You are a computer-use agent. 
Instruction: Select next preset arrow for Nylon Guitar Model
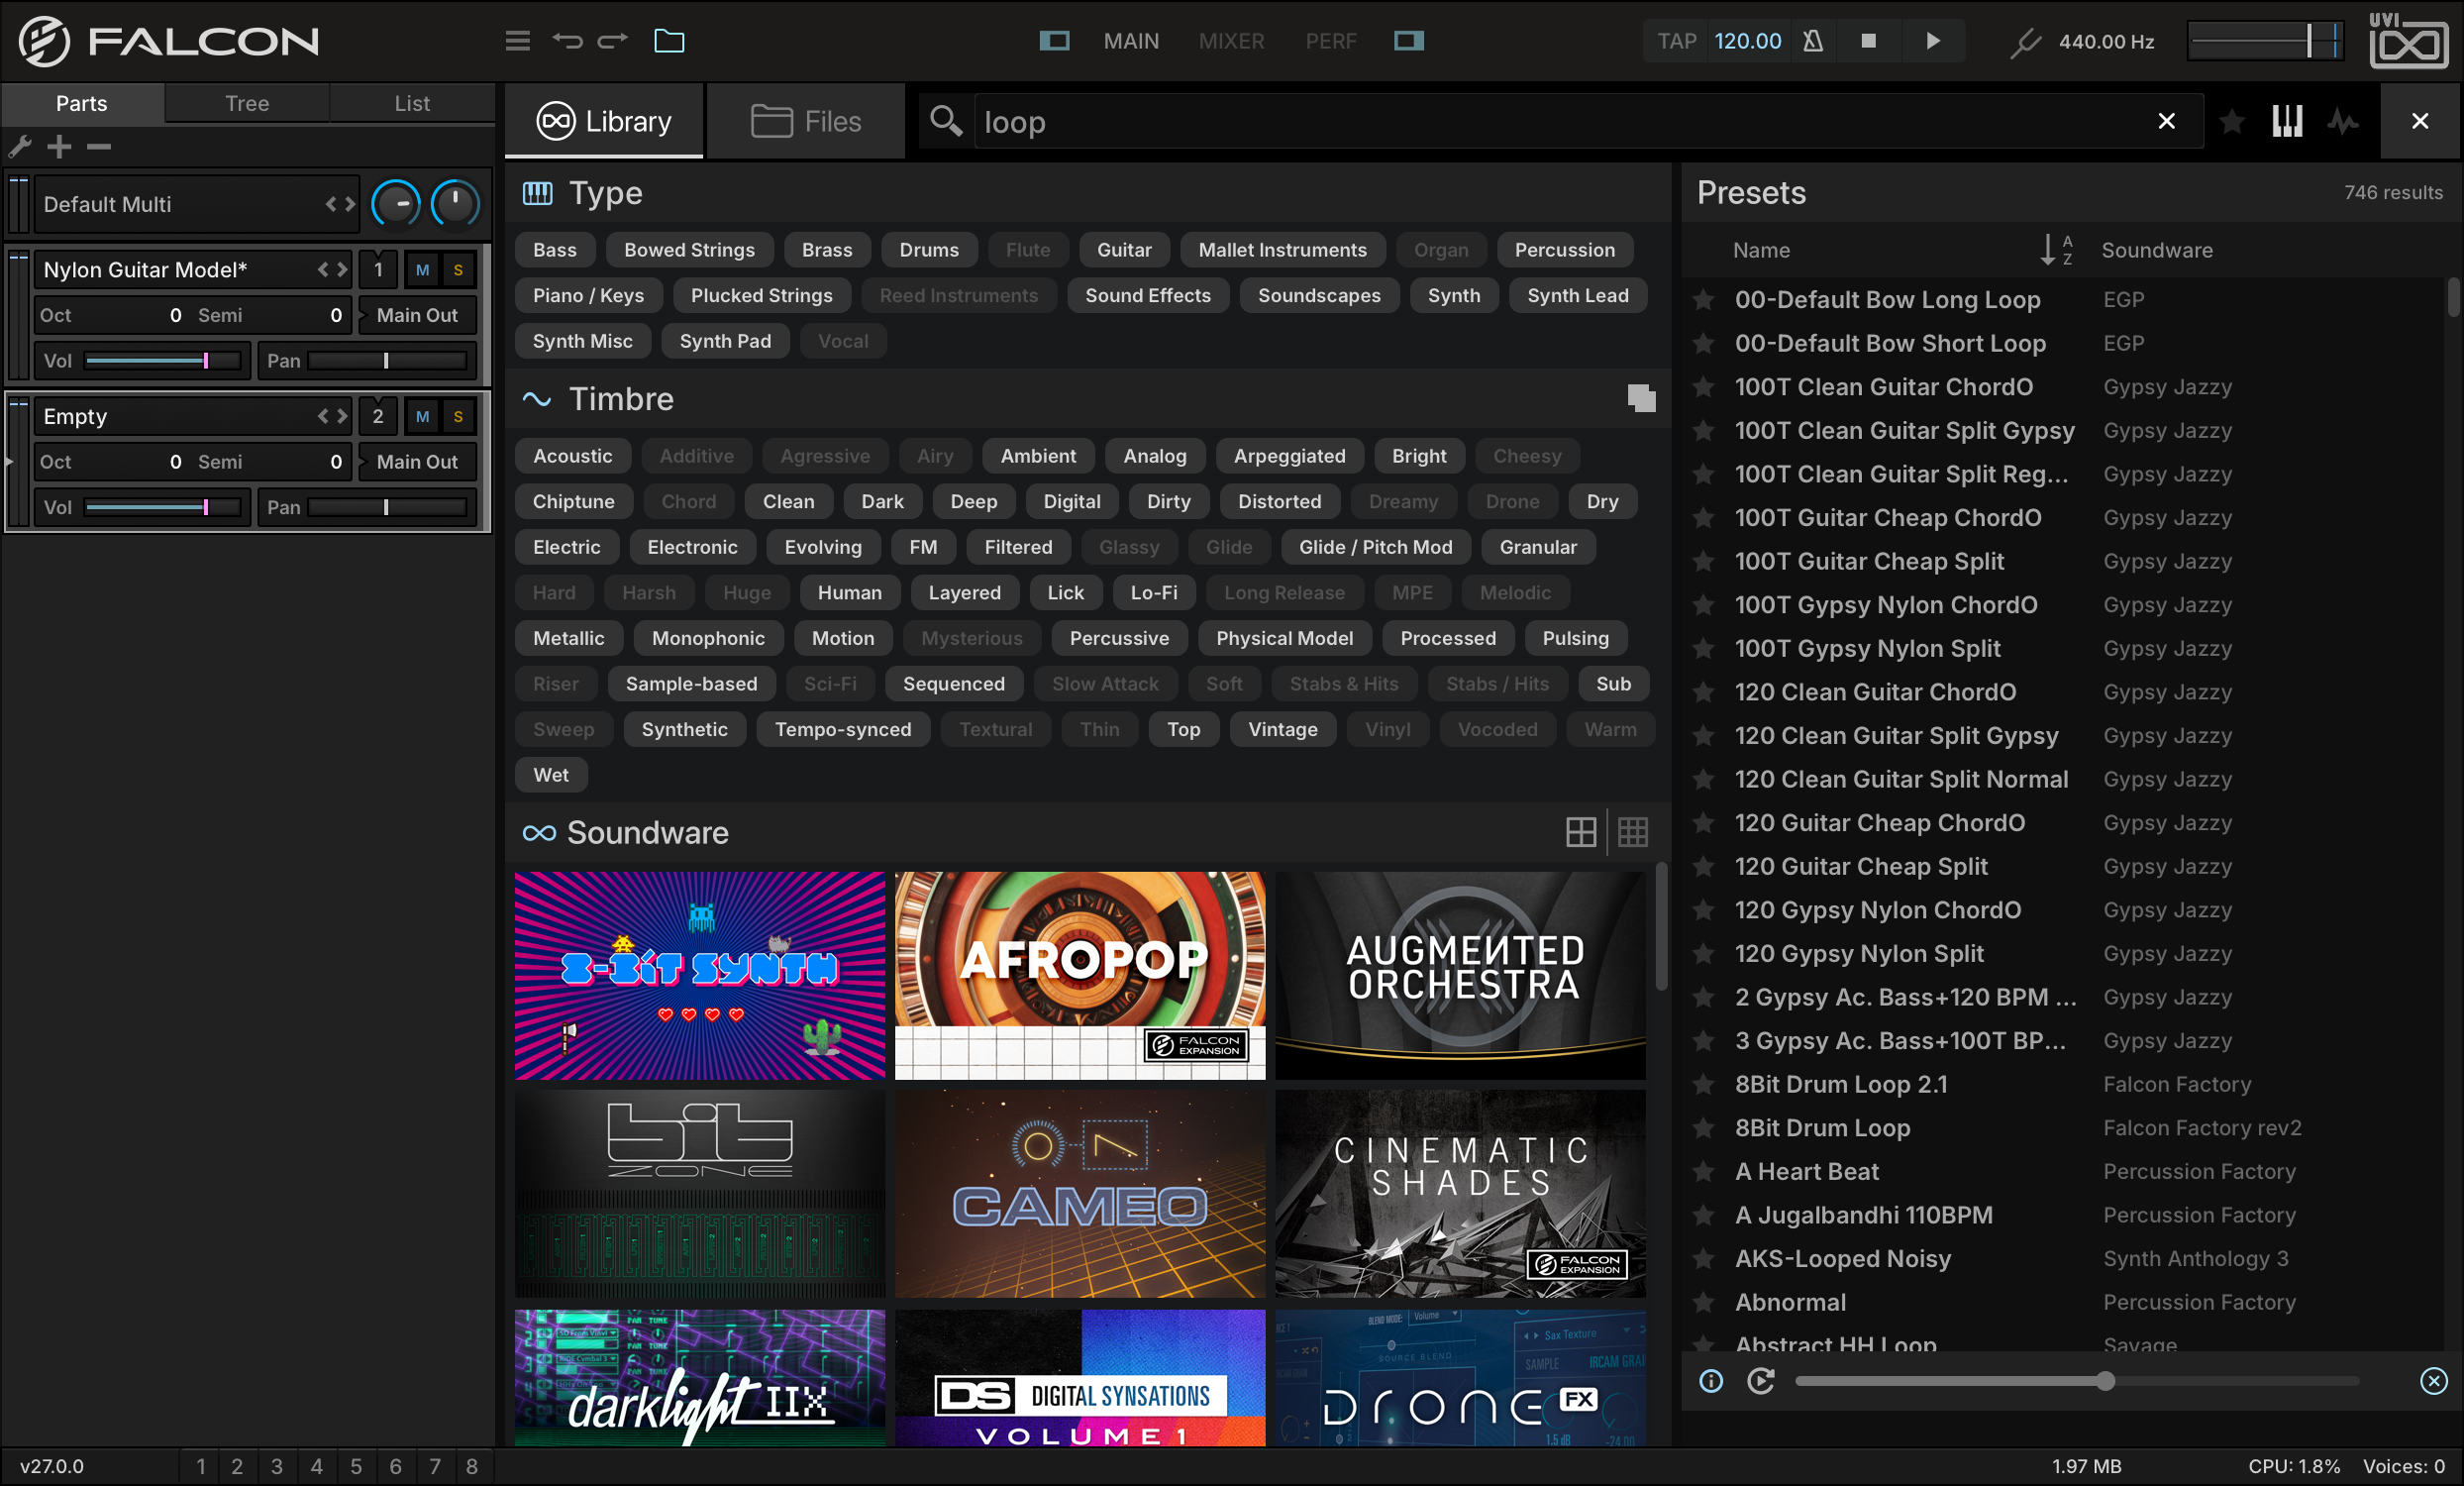[x=342, y=270]
